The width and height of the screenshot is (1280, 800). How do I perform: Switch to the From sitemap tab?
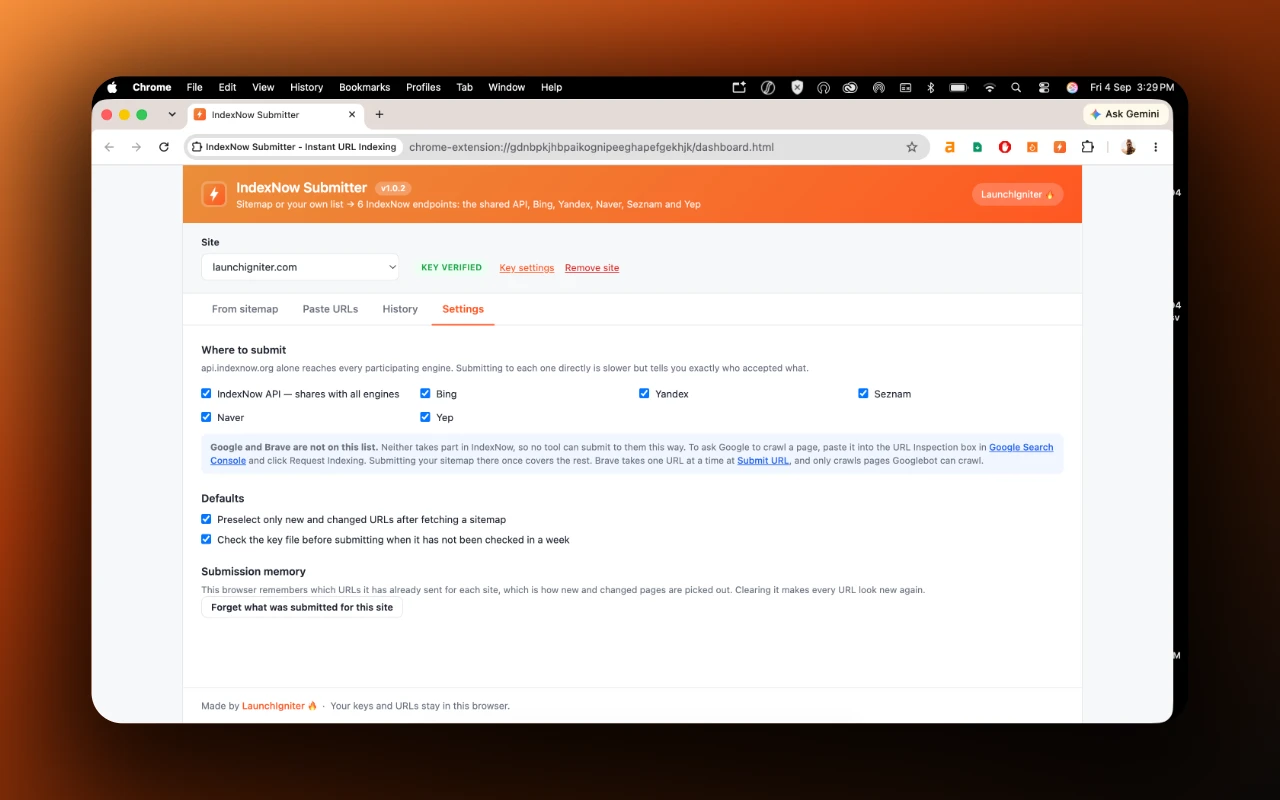tap(245, 309)
